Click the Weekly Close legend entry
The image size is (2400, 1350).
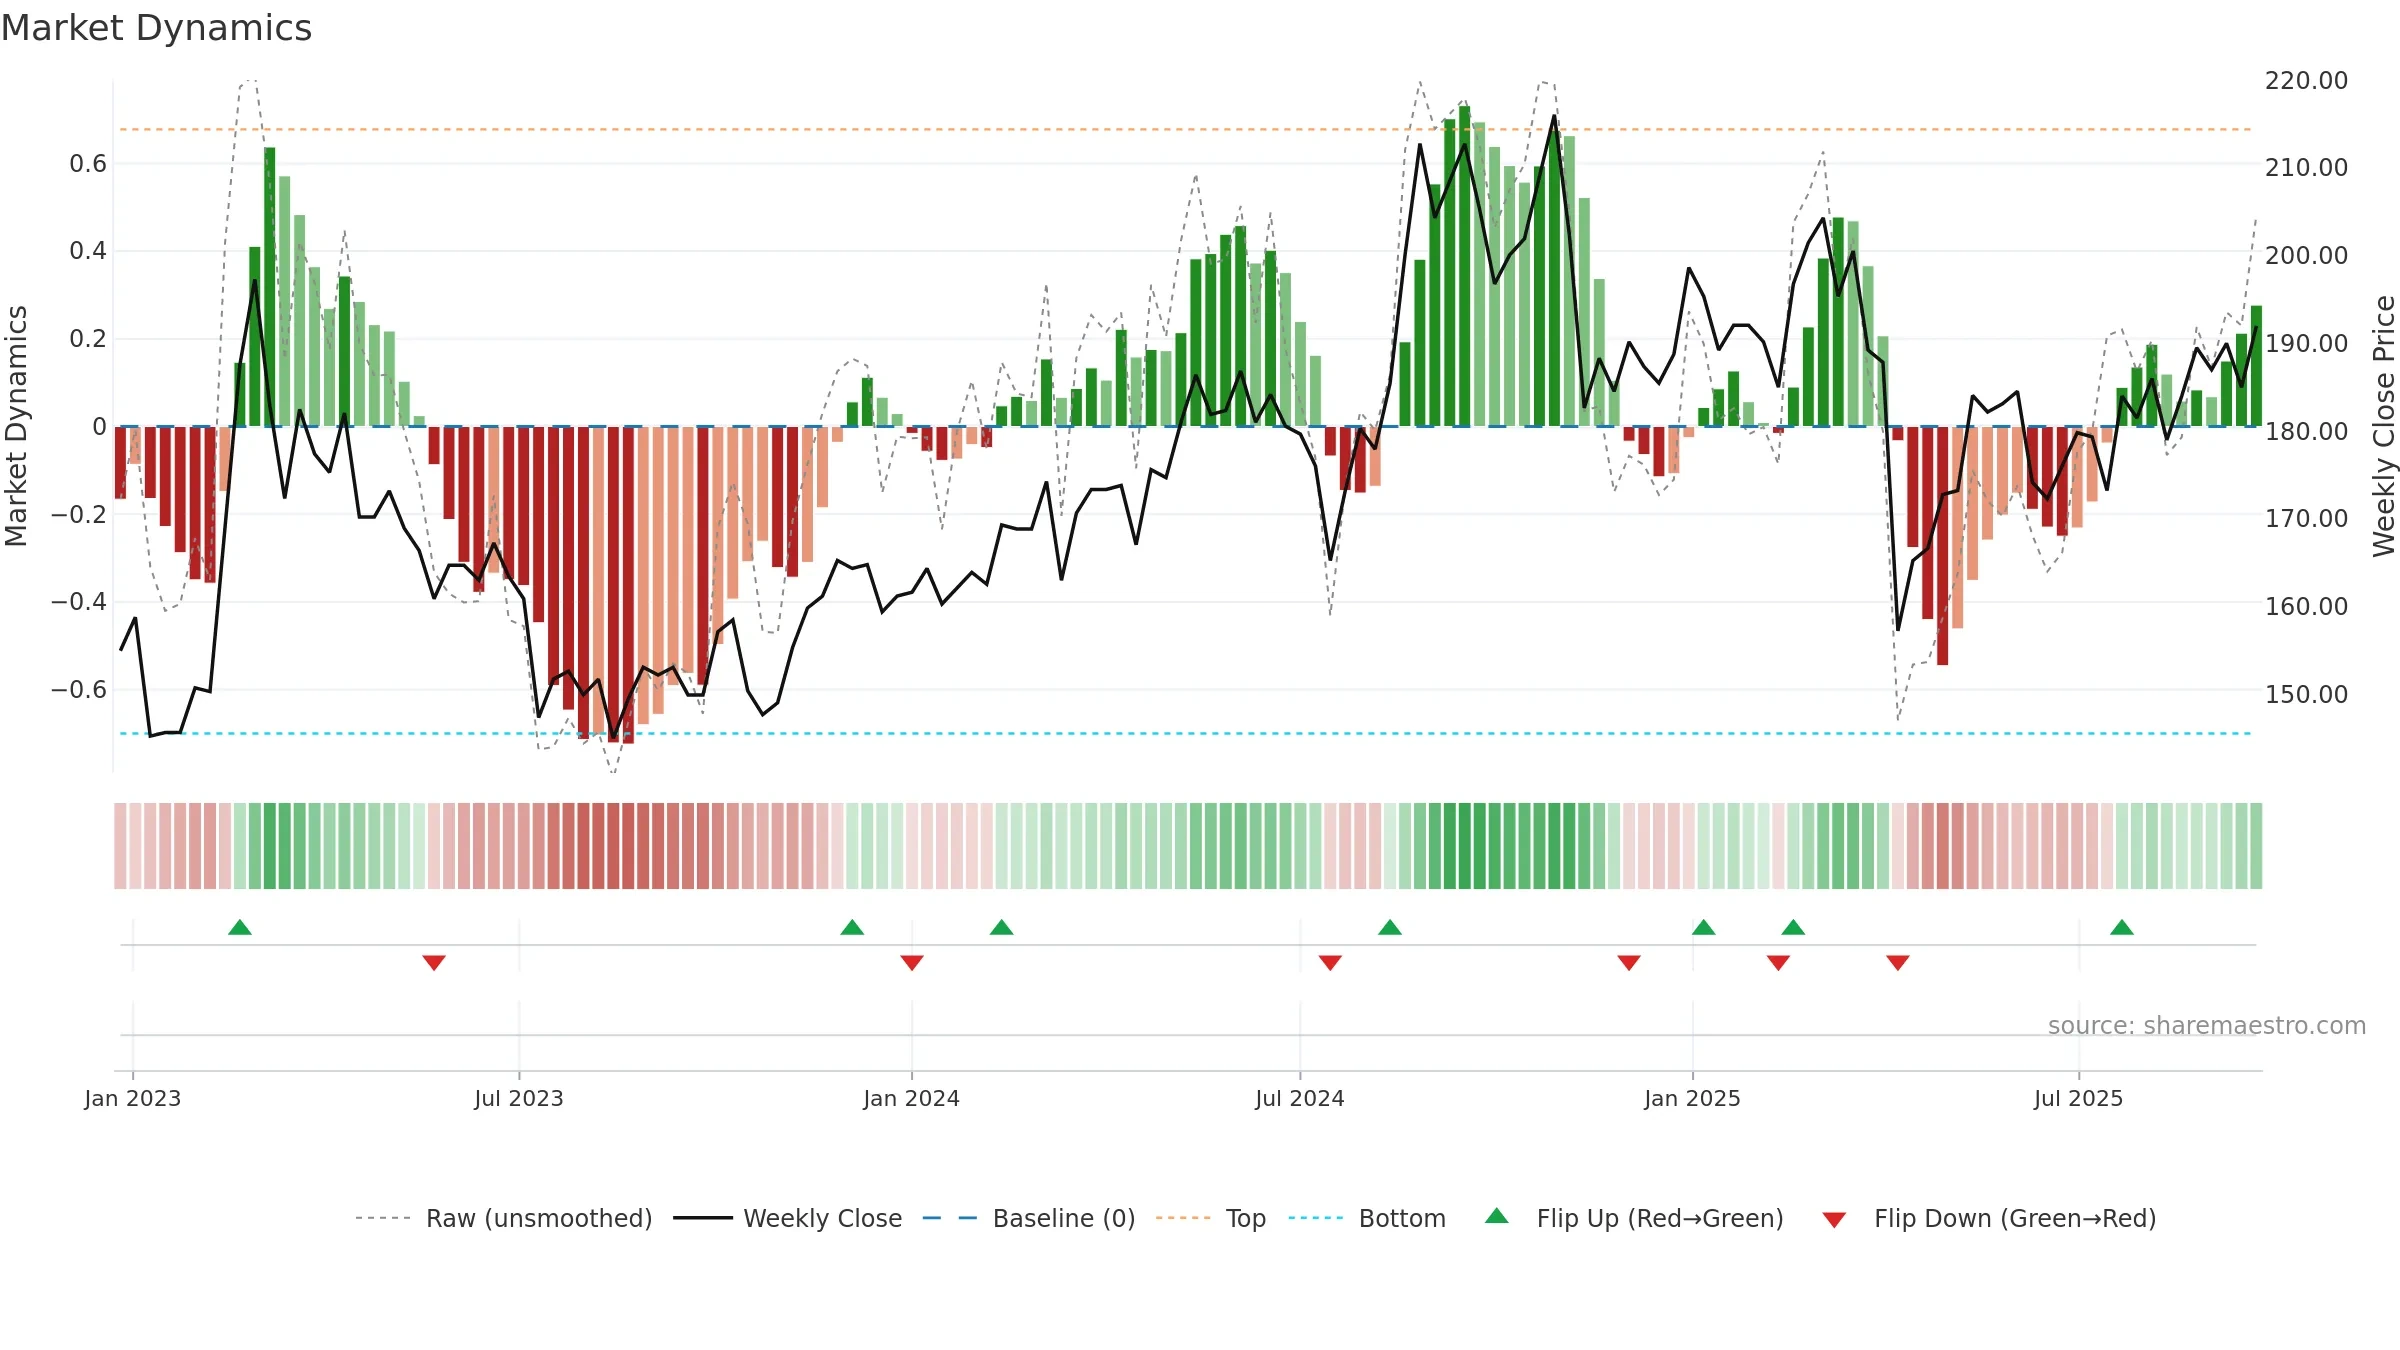(788, 1218)
